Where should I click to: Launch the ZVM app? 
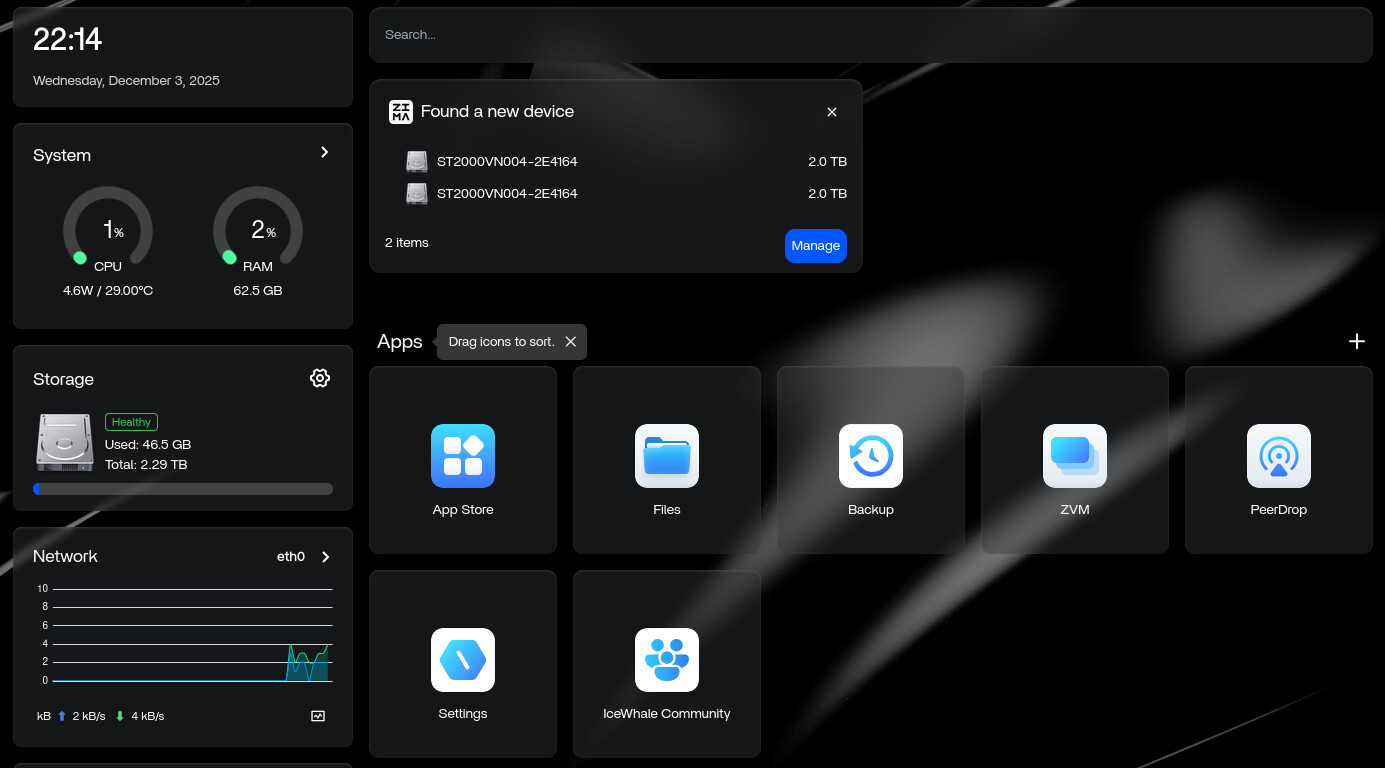coord(1075,456)
